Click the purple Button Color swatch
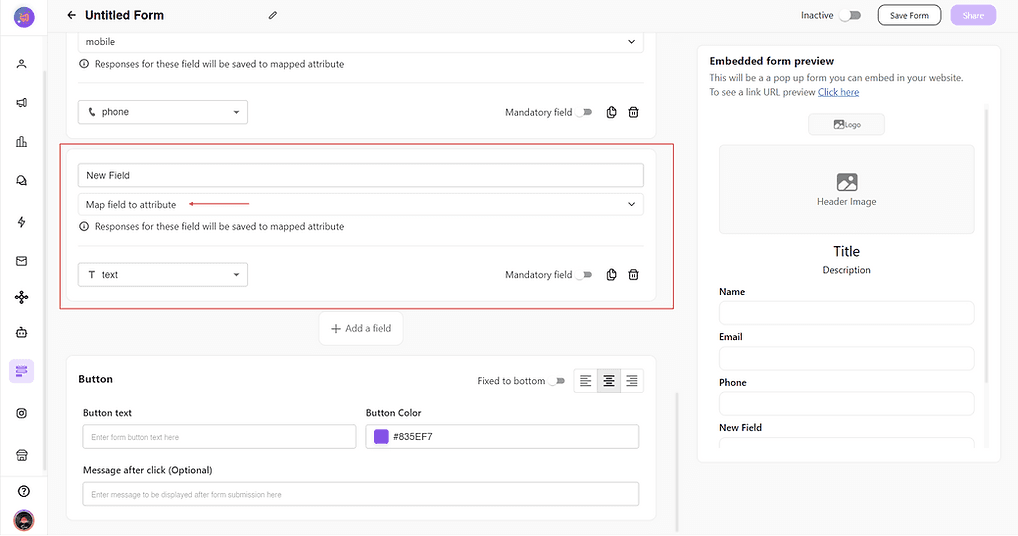1018x536 pixels. 381,437
